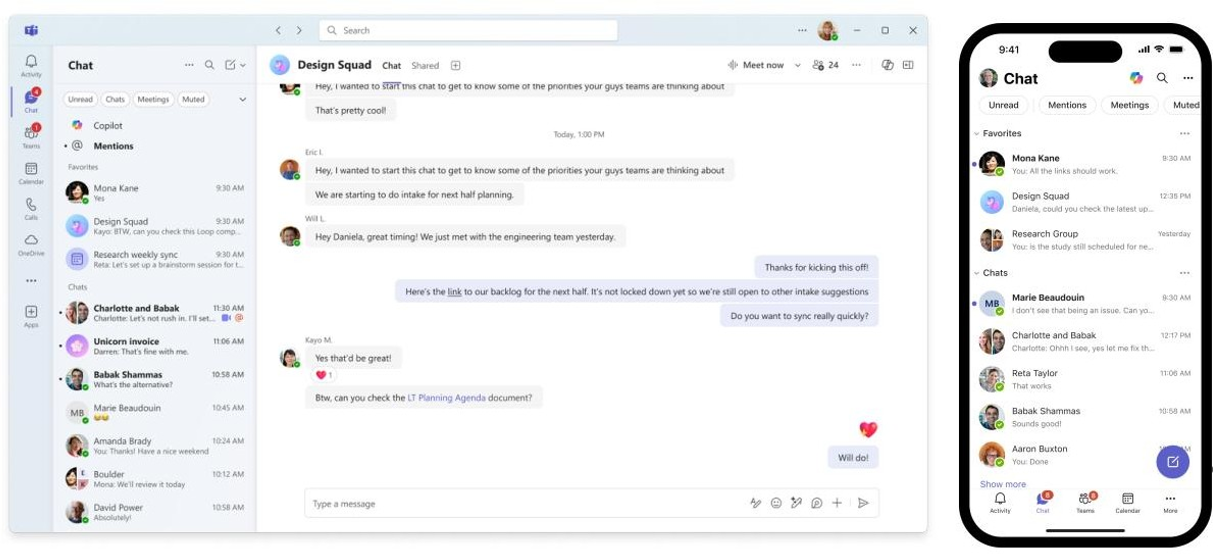Switch to the Shared tab in Design Squad
1213x554 pixels.
point(425,66)
